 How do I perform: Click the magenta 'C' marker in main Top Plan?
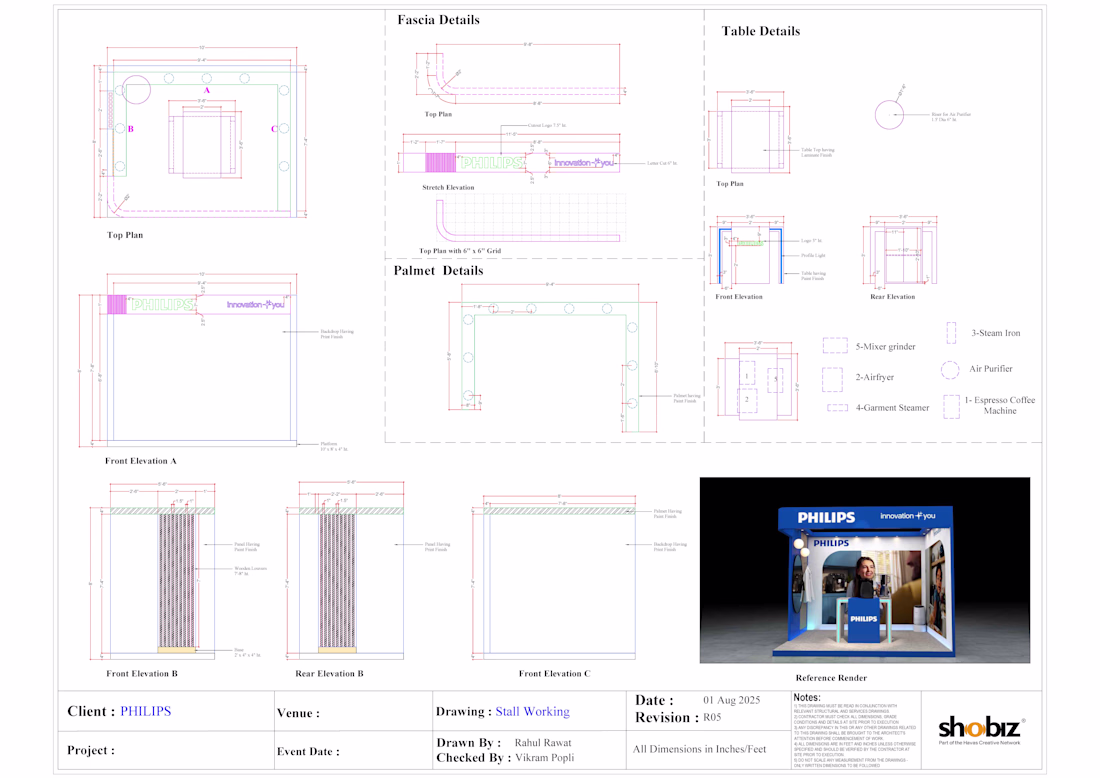[274, 129]
